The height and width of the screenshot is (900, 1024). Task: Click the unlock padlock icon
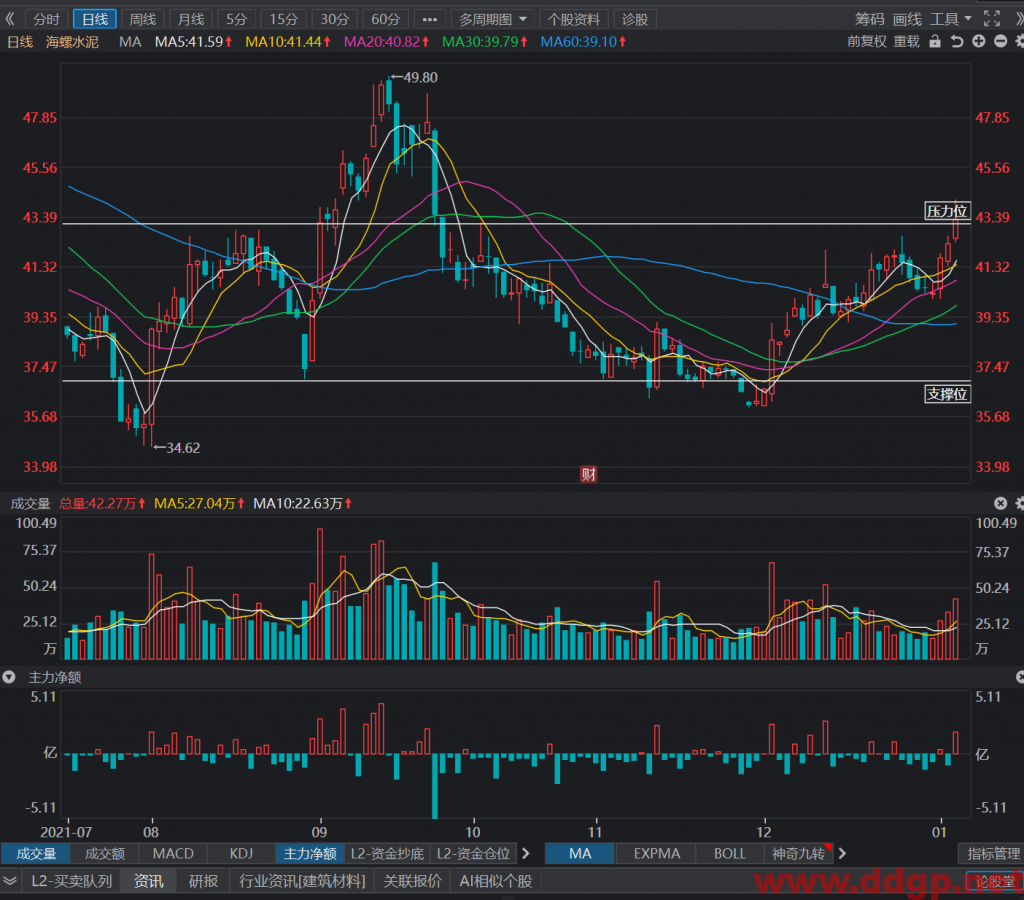[x=935, y=42]
